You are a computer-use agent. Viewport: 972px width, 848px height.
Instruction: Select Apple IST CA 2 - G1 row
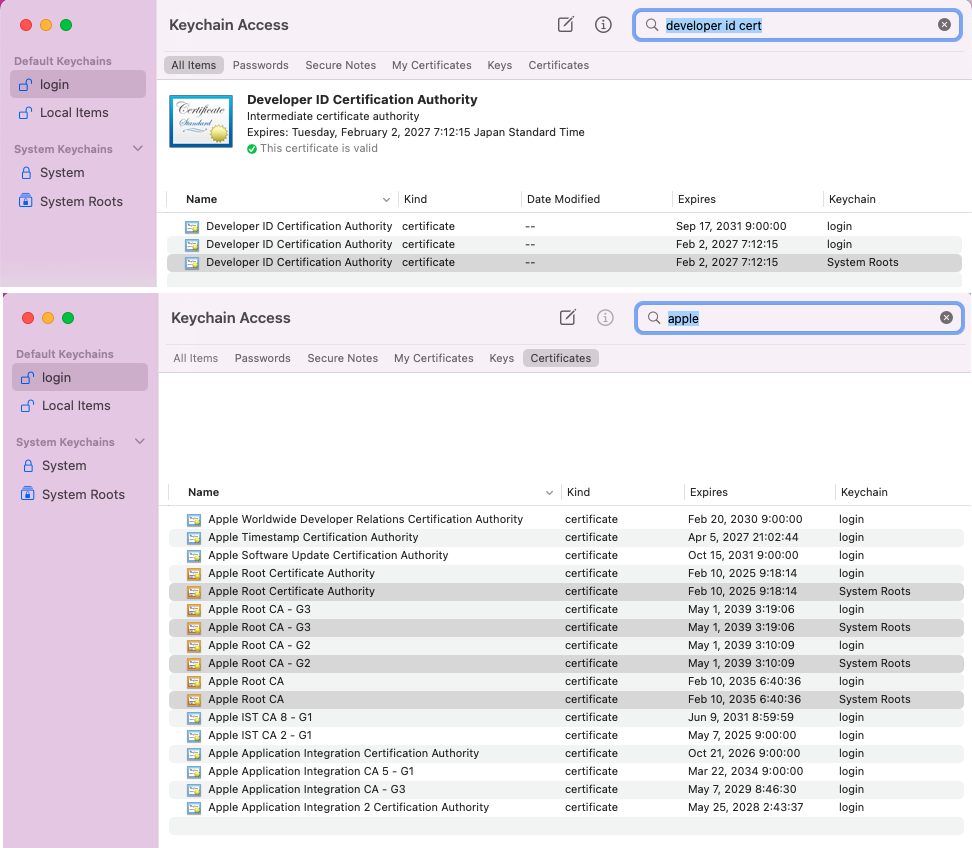tap(566, 735)
